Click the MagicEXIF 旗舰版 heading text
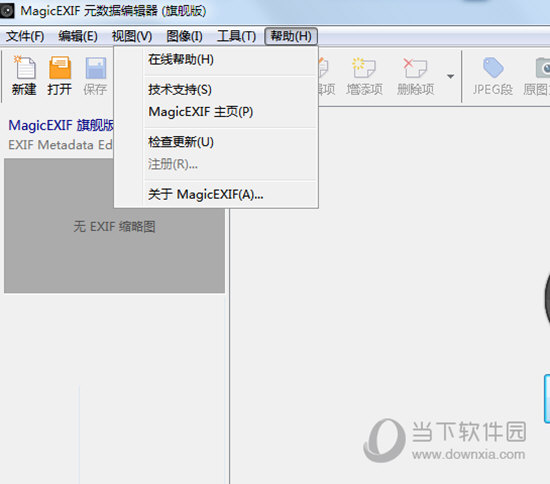550x484 pixels. [61, 125]
